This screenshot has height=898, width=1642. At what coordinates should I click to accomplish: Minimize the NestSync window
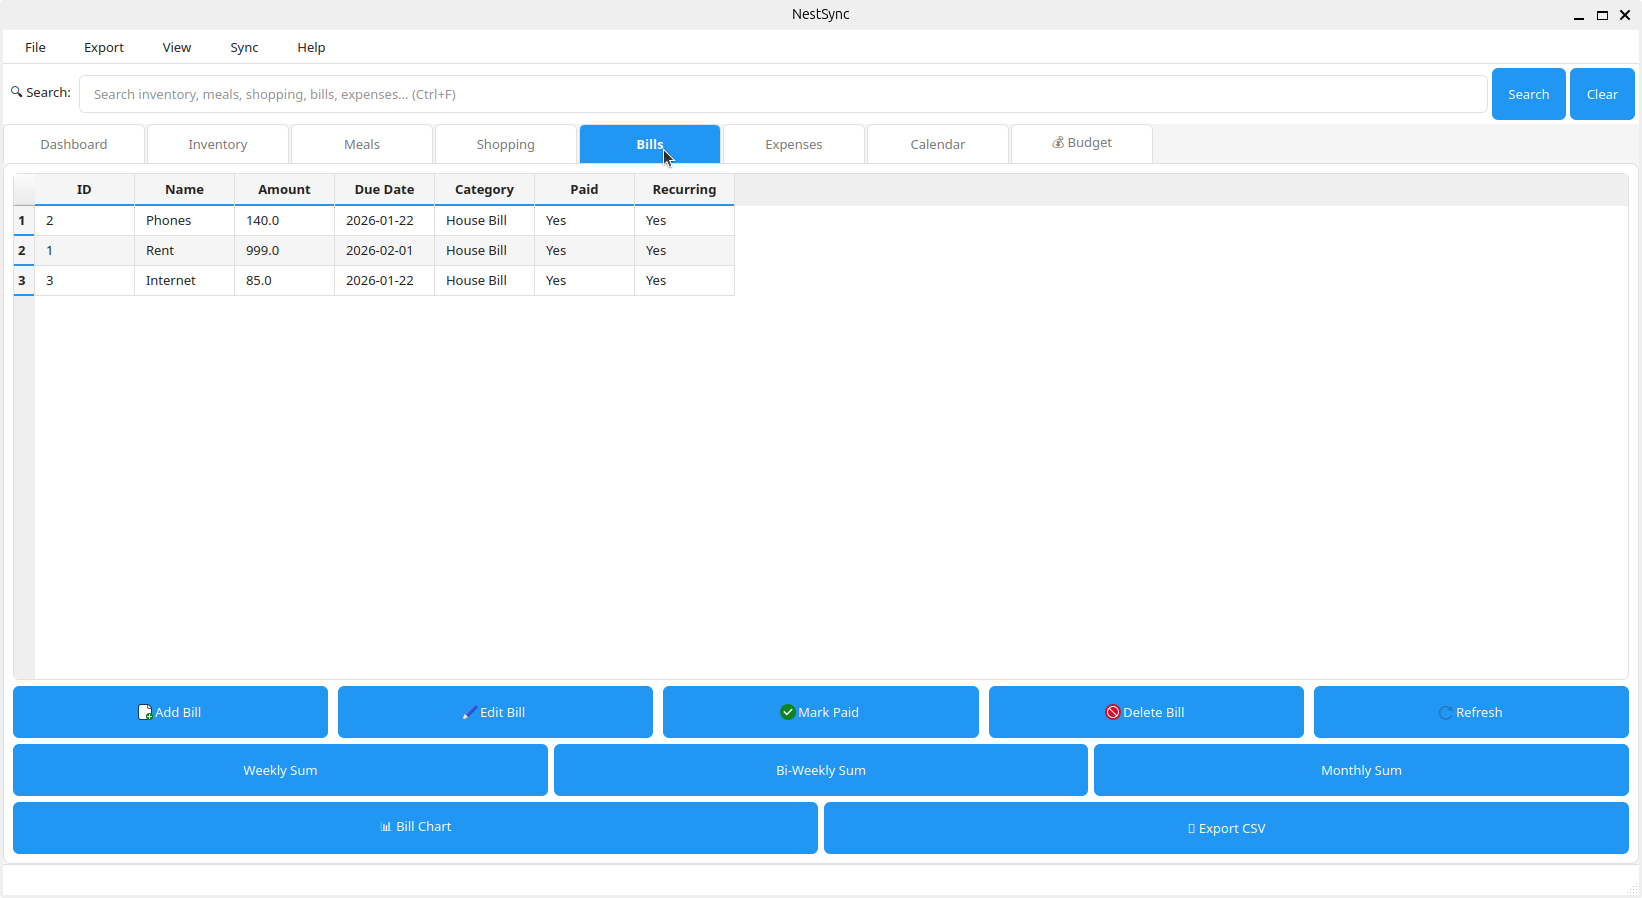[x=1579, y=15]
